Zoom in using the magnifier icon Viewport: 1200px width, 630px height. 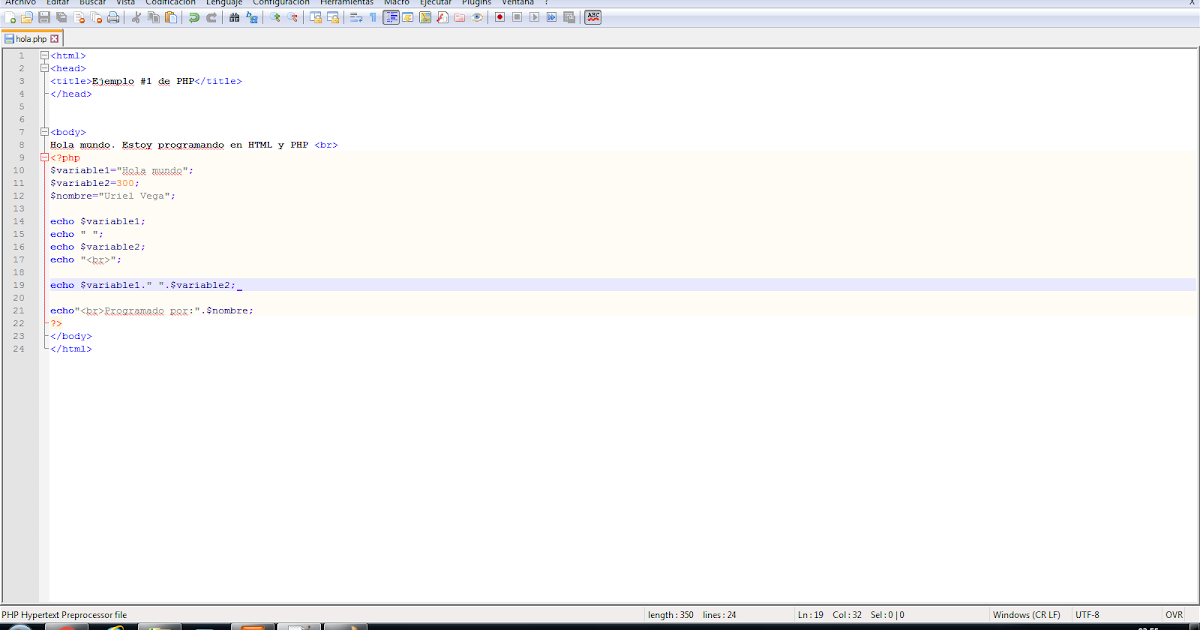(x=276, y=17)
